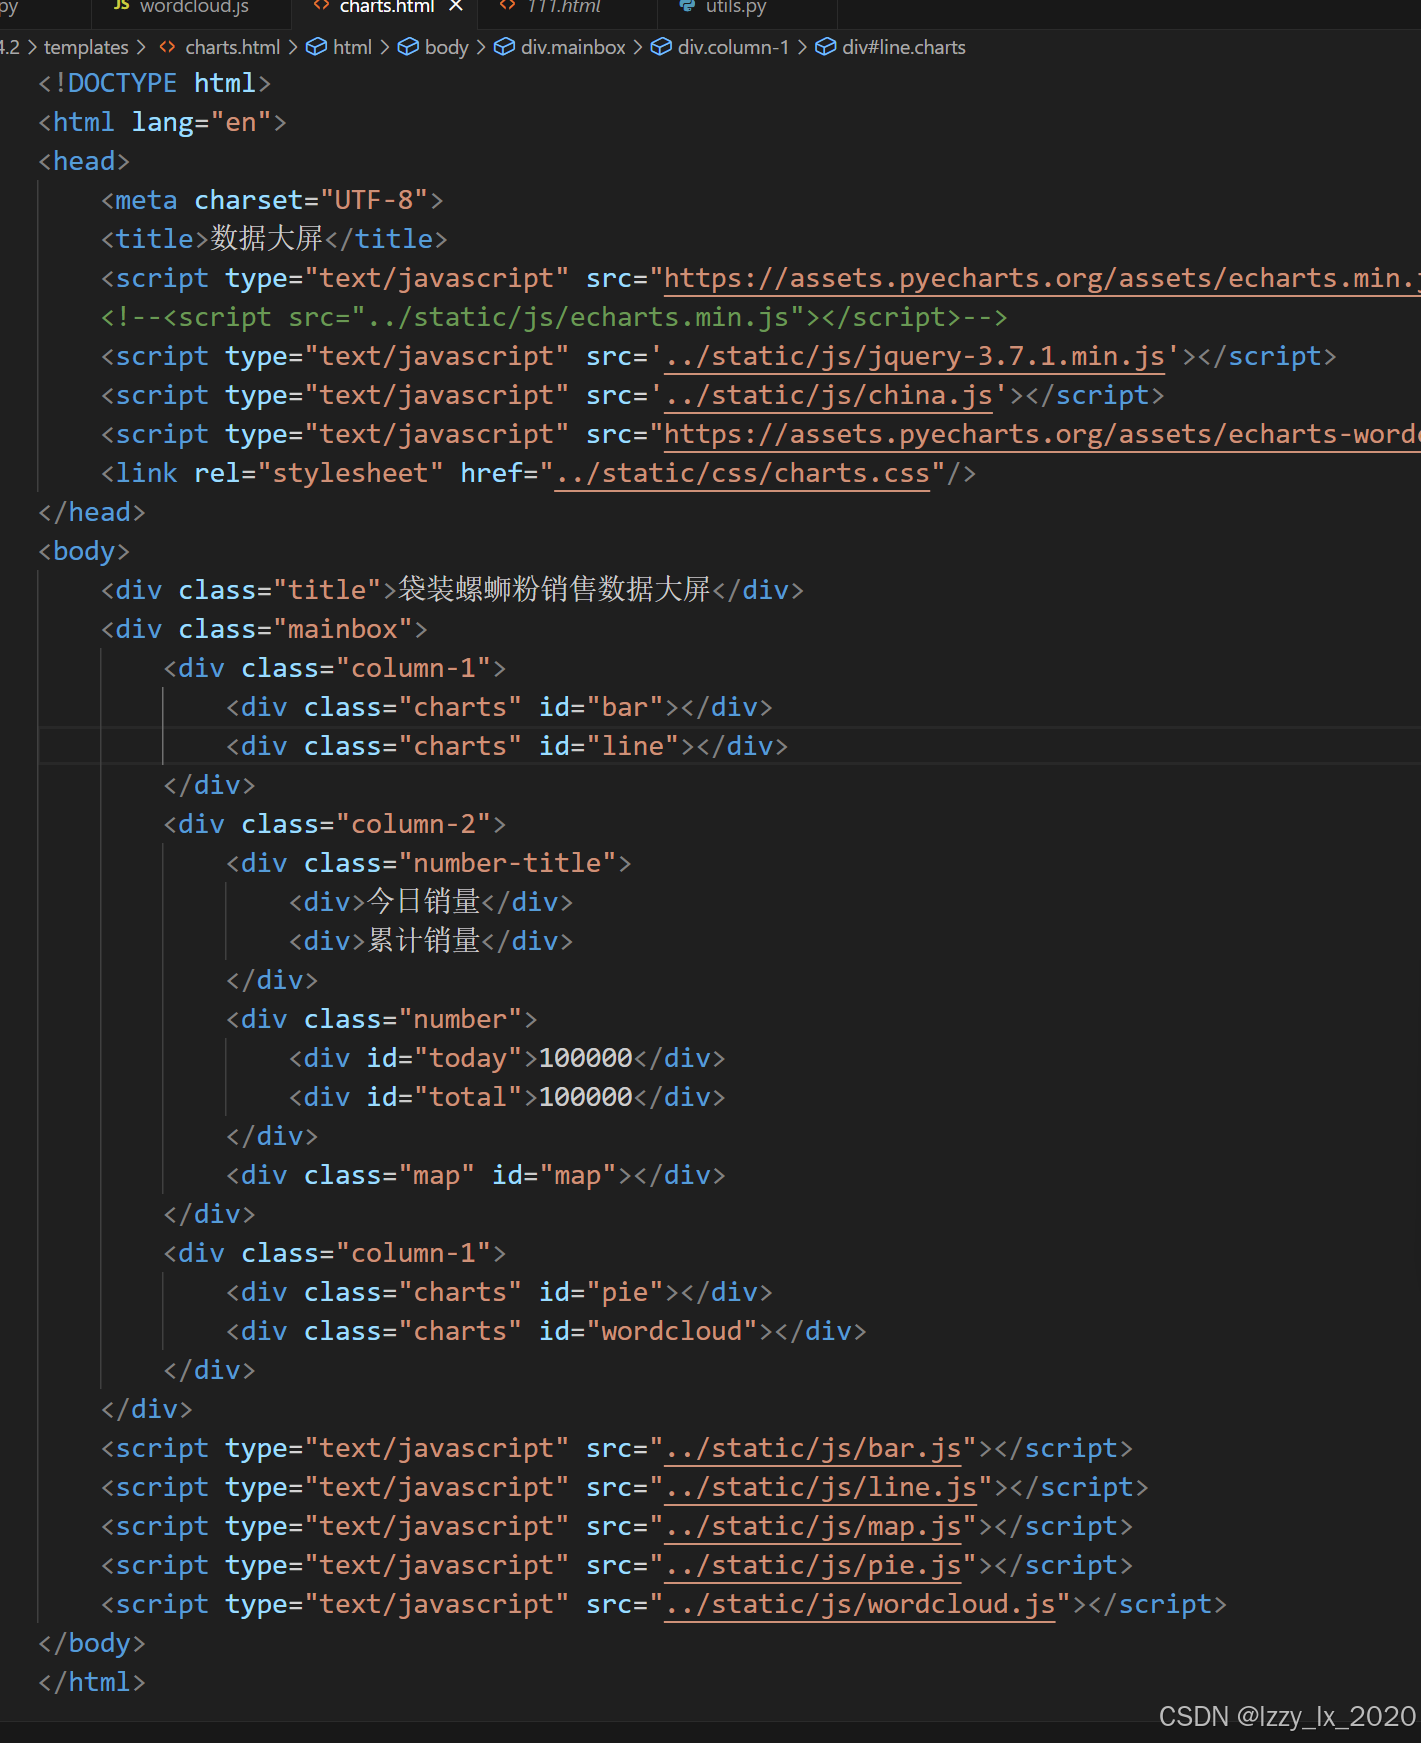
Task: Open the templates breadcrumb folder
Action: 86,47
